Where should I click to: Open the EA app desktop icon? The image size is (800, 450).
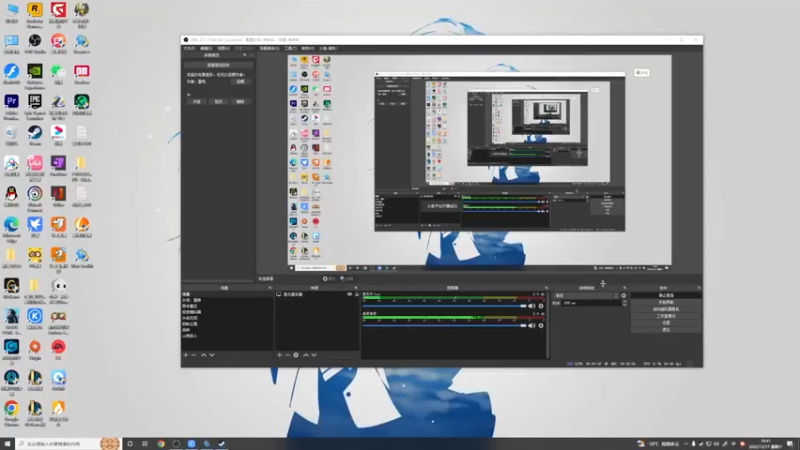pyautogui.click(x=58, y=349)
